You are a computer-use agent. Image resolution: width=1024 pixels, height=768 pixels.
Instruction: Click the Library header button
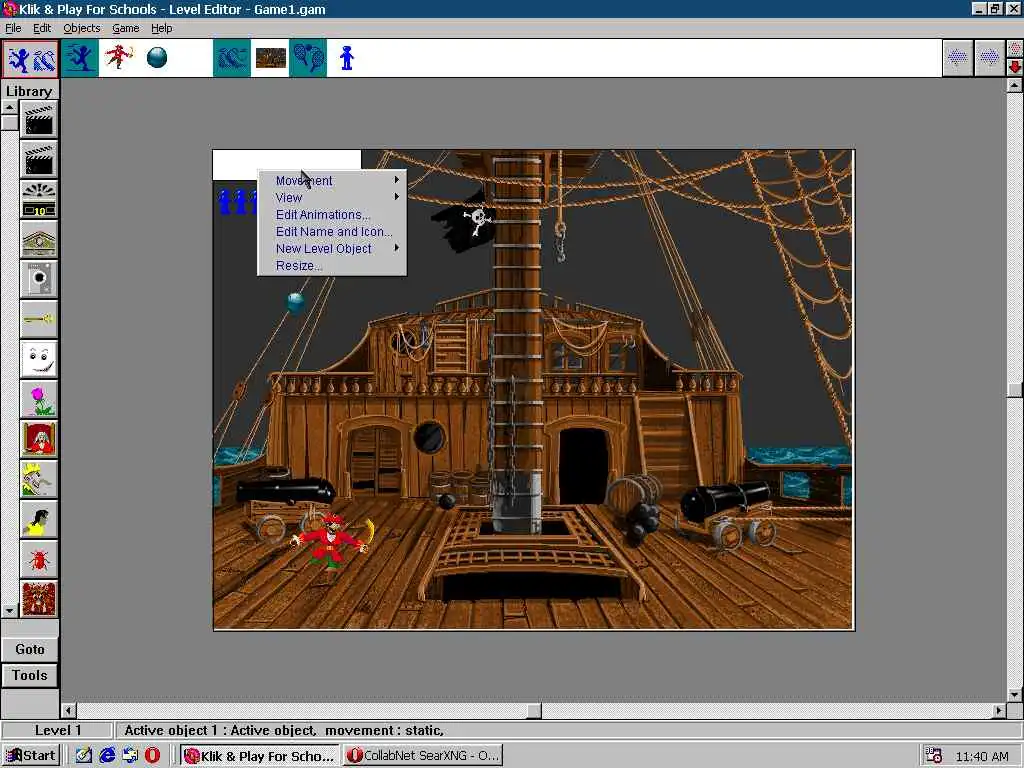[x=30, y=91]
